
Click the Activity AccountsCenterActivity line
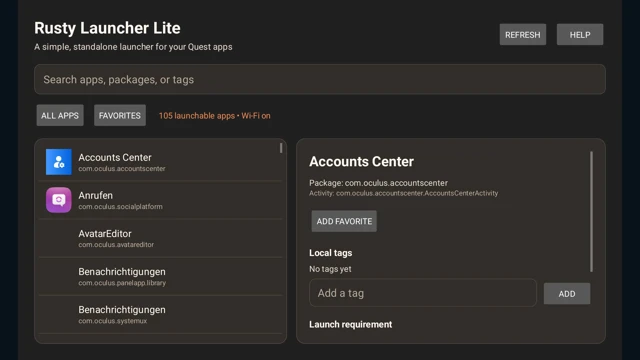tap(403, 193)
